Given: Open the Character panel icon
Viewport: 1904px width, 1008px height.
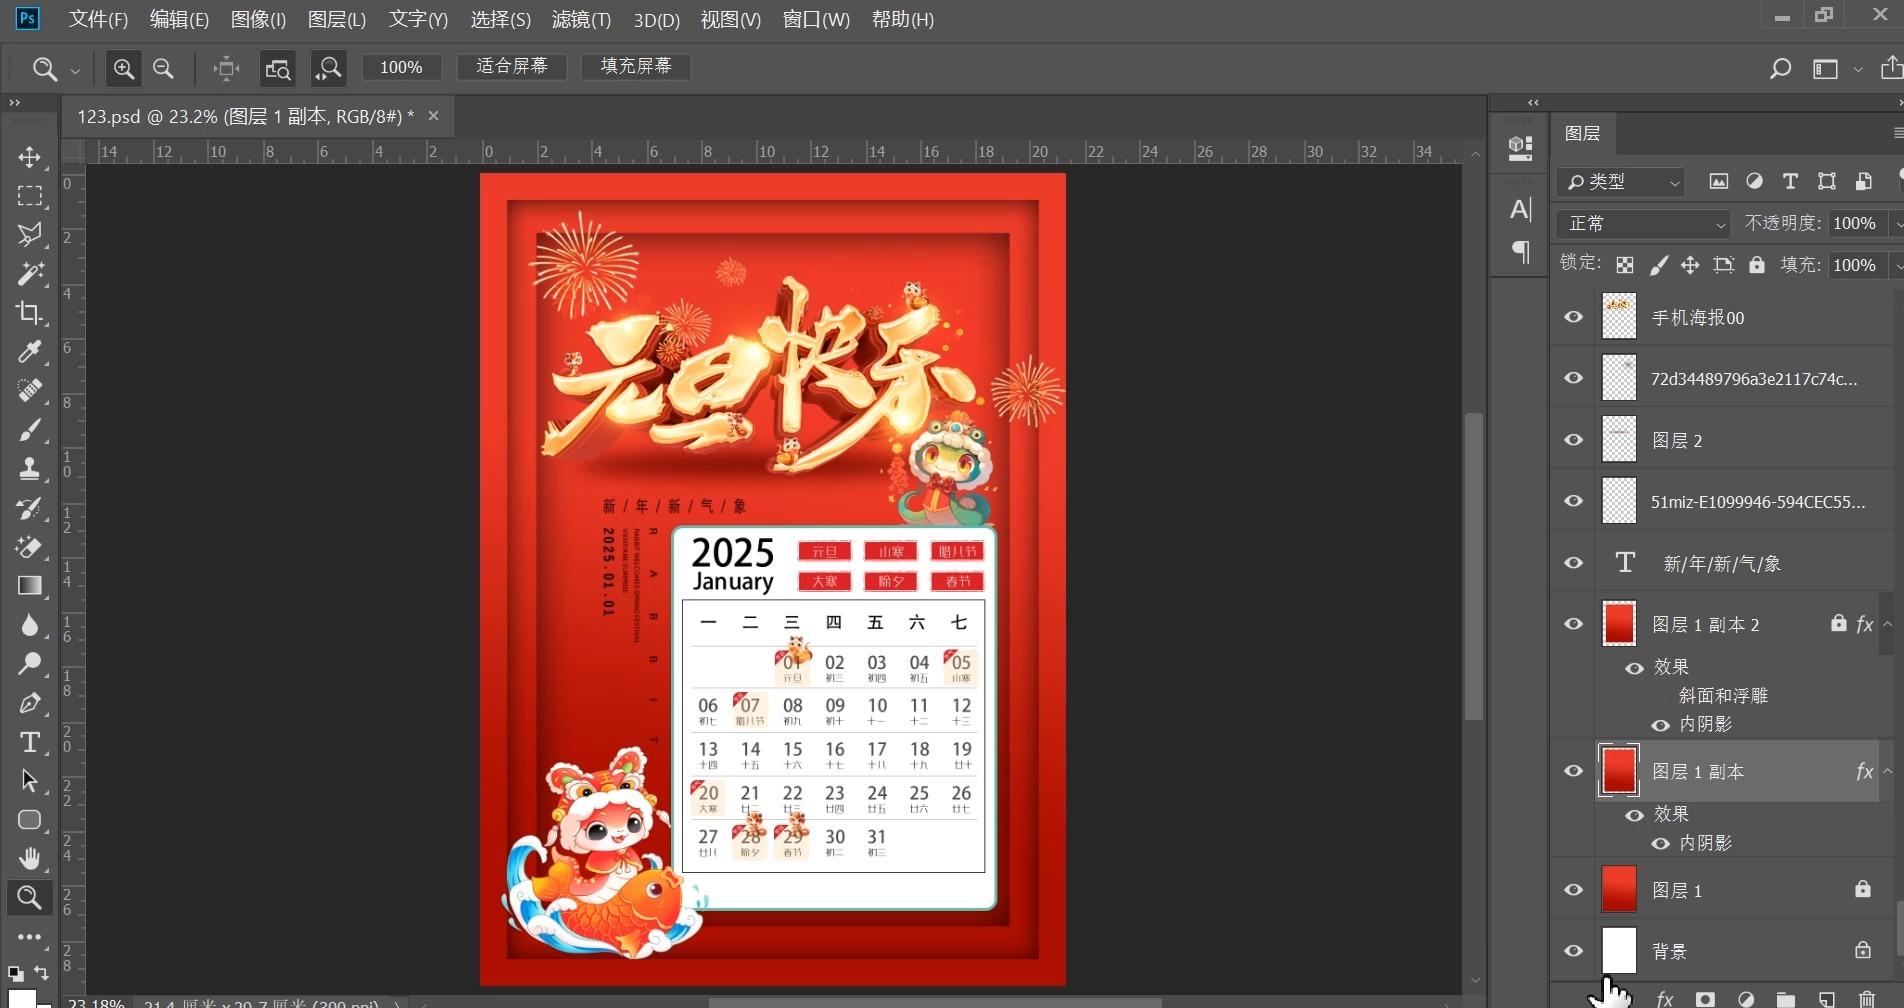Looking at the screenshot, I should pos(1520,209).
